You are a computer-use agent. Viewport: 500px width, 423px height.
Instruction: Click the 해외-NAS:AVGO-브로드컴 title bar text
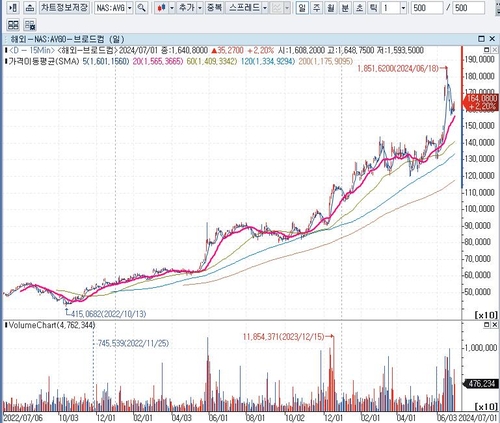click(x=67, y=39)
